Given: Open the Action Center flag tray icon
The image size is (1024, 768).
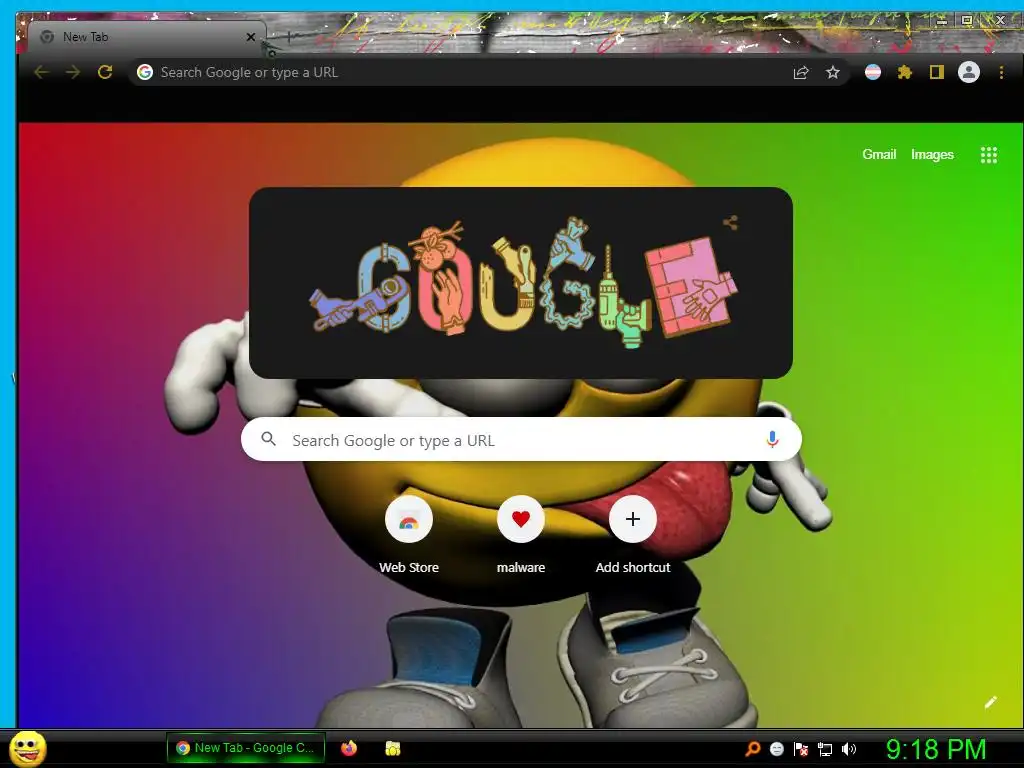Looking at the screenshot, I should tap(801, 749).
